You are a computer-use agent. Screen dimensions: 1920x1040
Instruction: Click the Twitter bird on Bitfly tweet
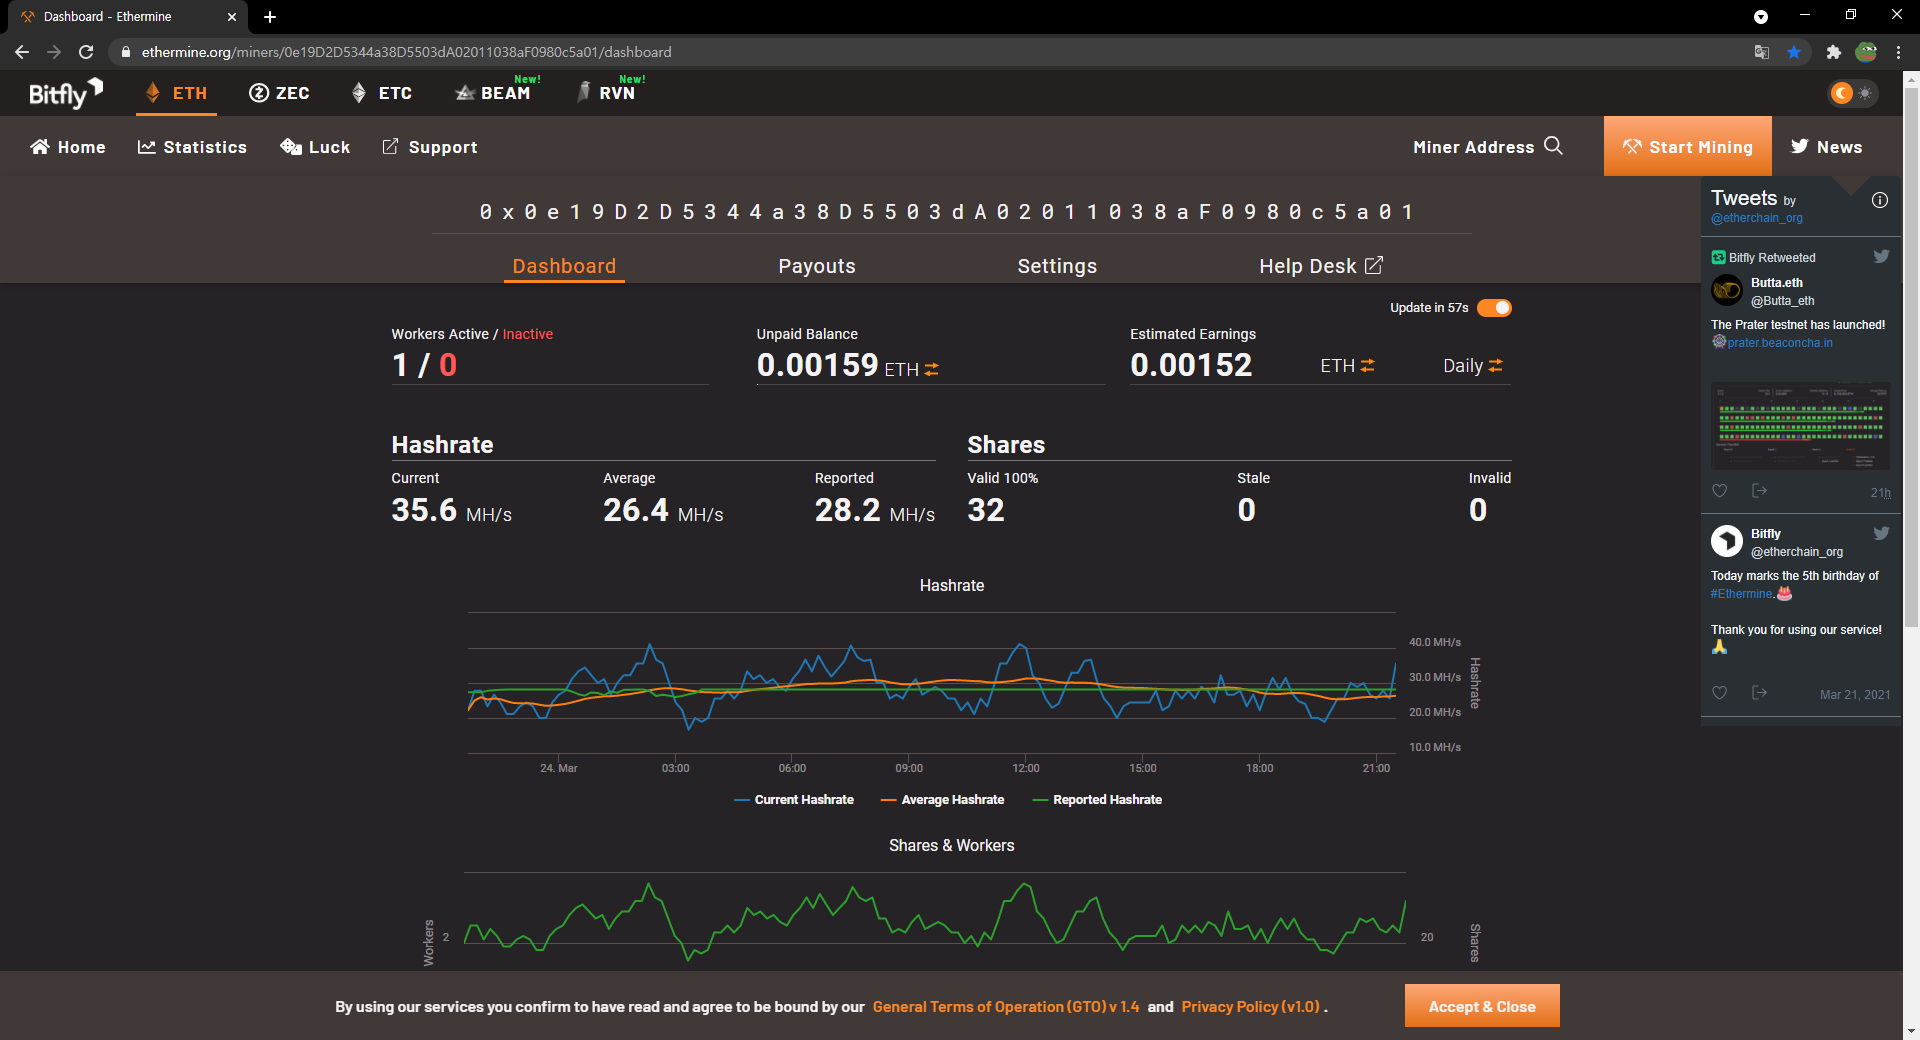pos(1881,533)
